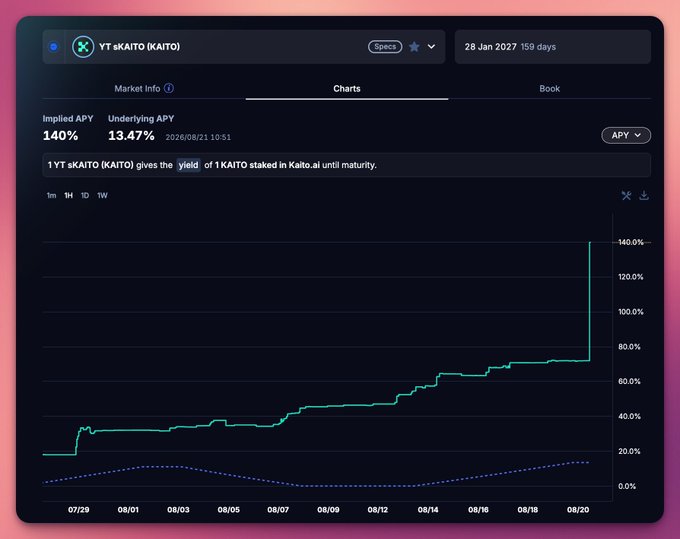Viewport: 680px width, 539px height.
Task: Click the 07/29 date axis label
Action: coord(78,510)
